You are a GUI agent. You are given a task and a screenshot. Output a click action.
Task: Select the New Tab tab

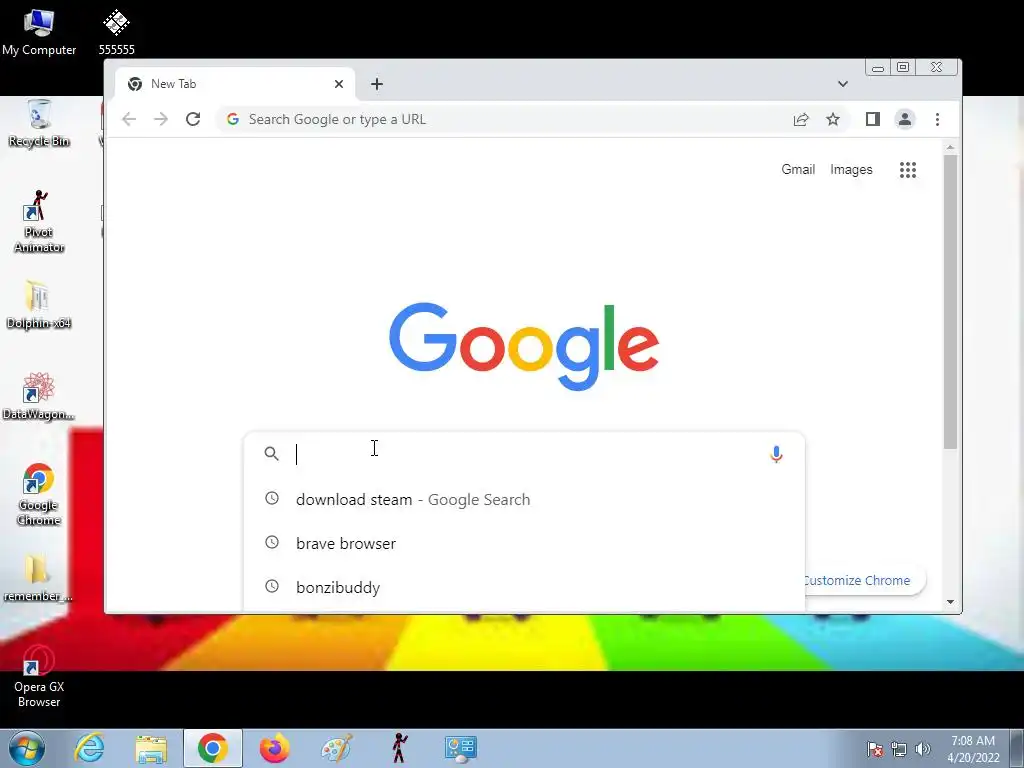coord(235,84)
